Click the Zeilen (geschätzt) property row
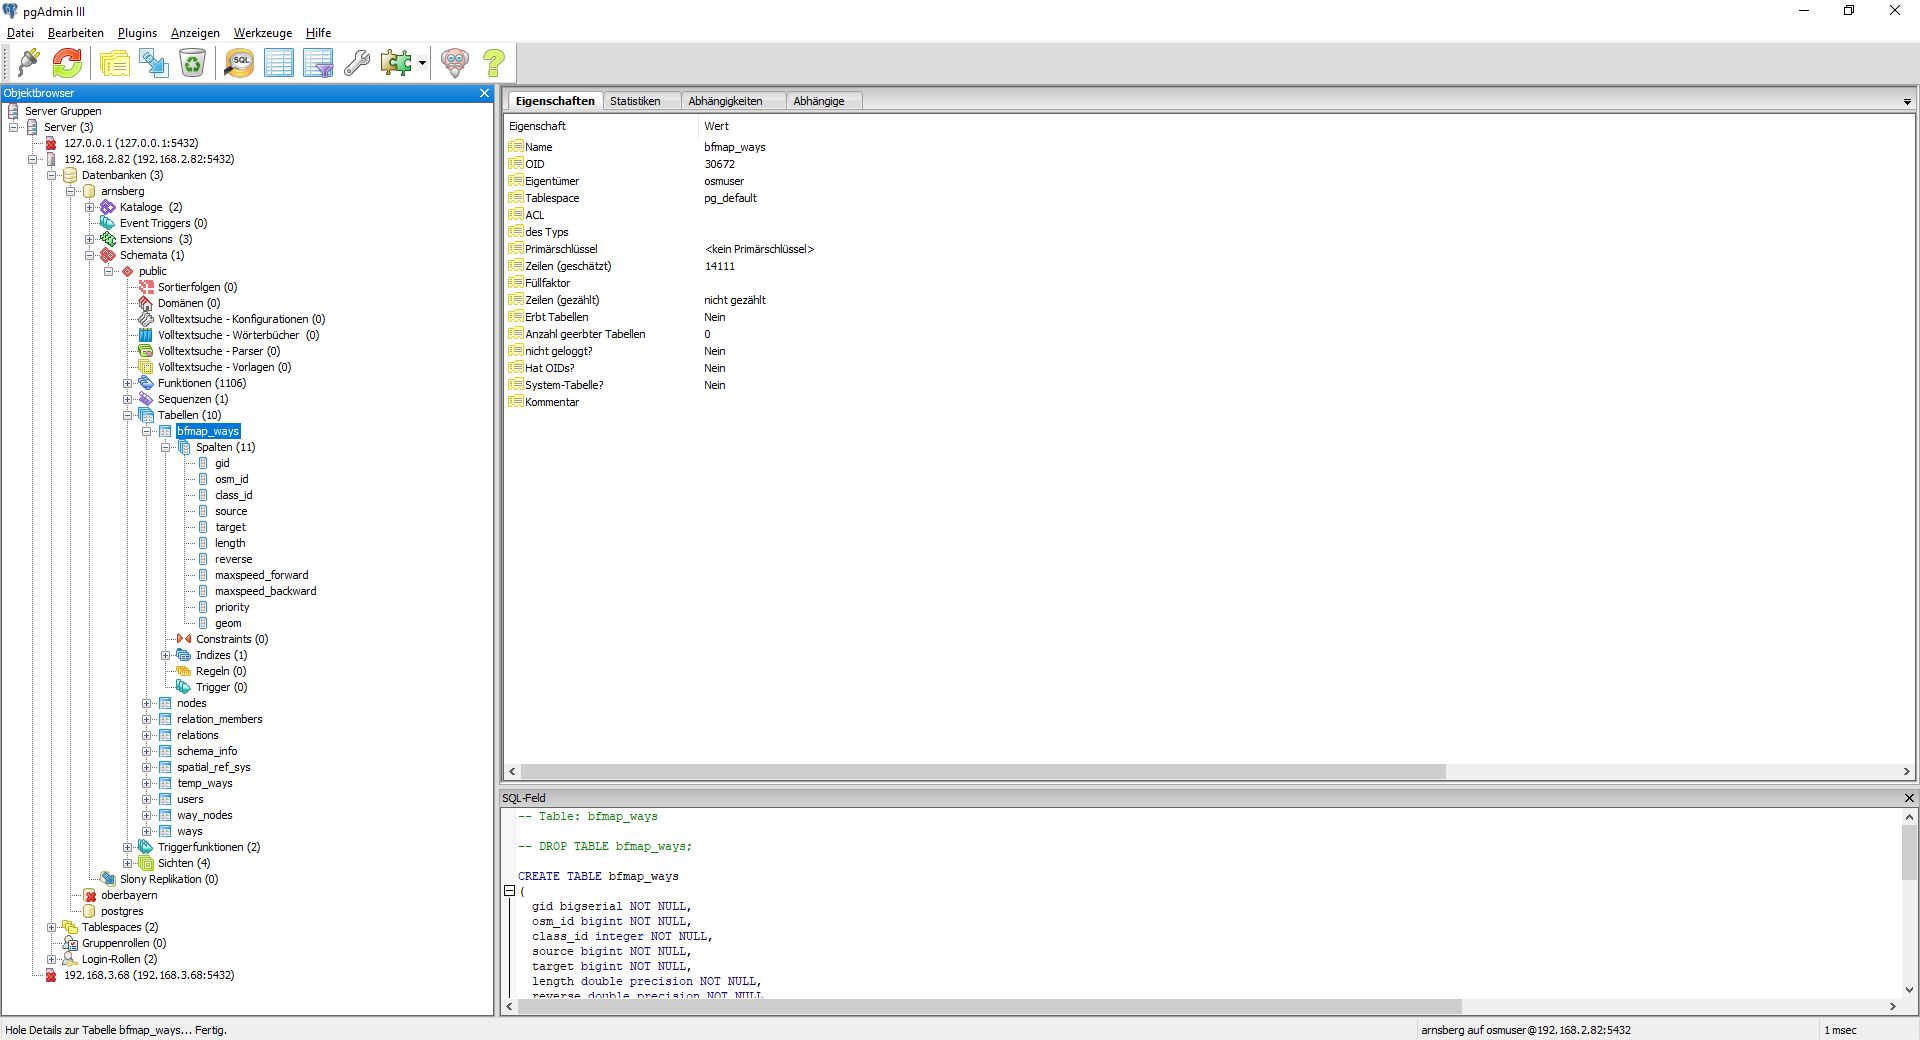1920x1040 pixels. (1207, 266)
